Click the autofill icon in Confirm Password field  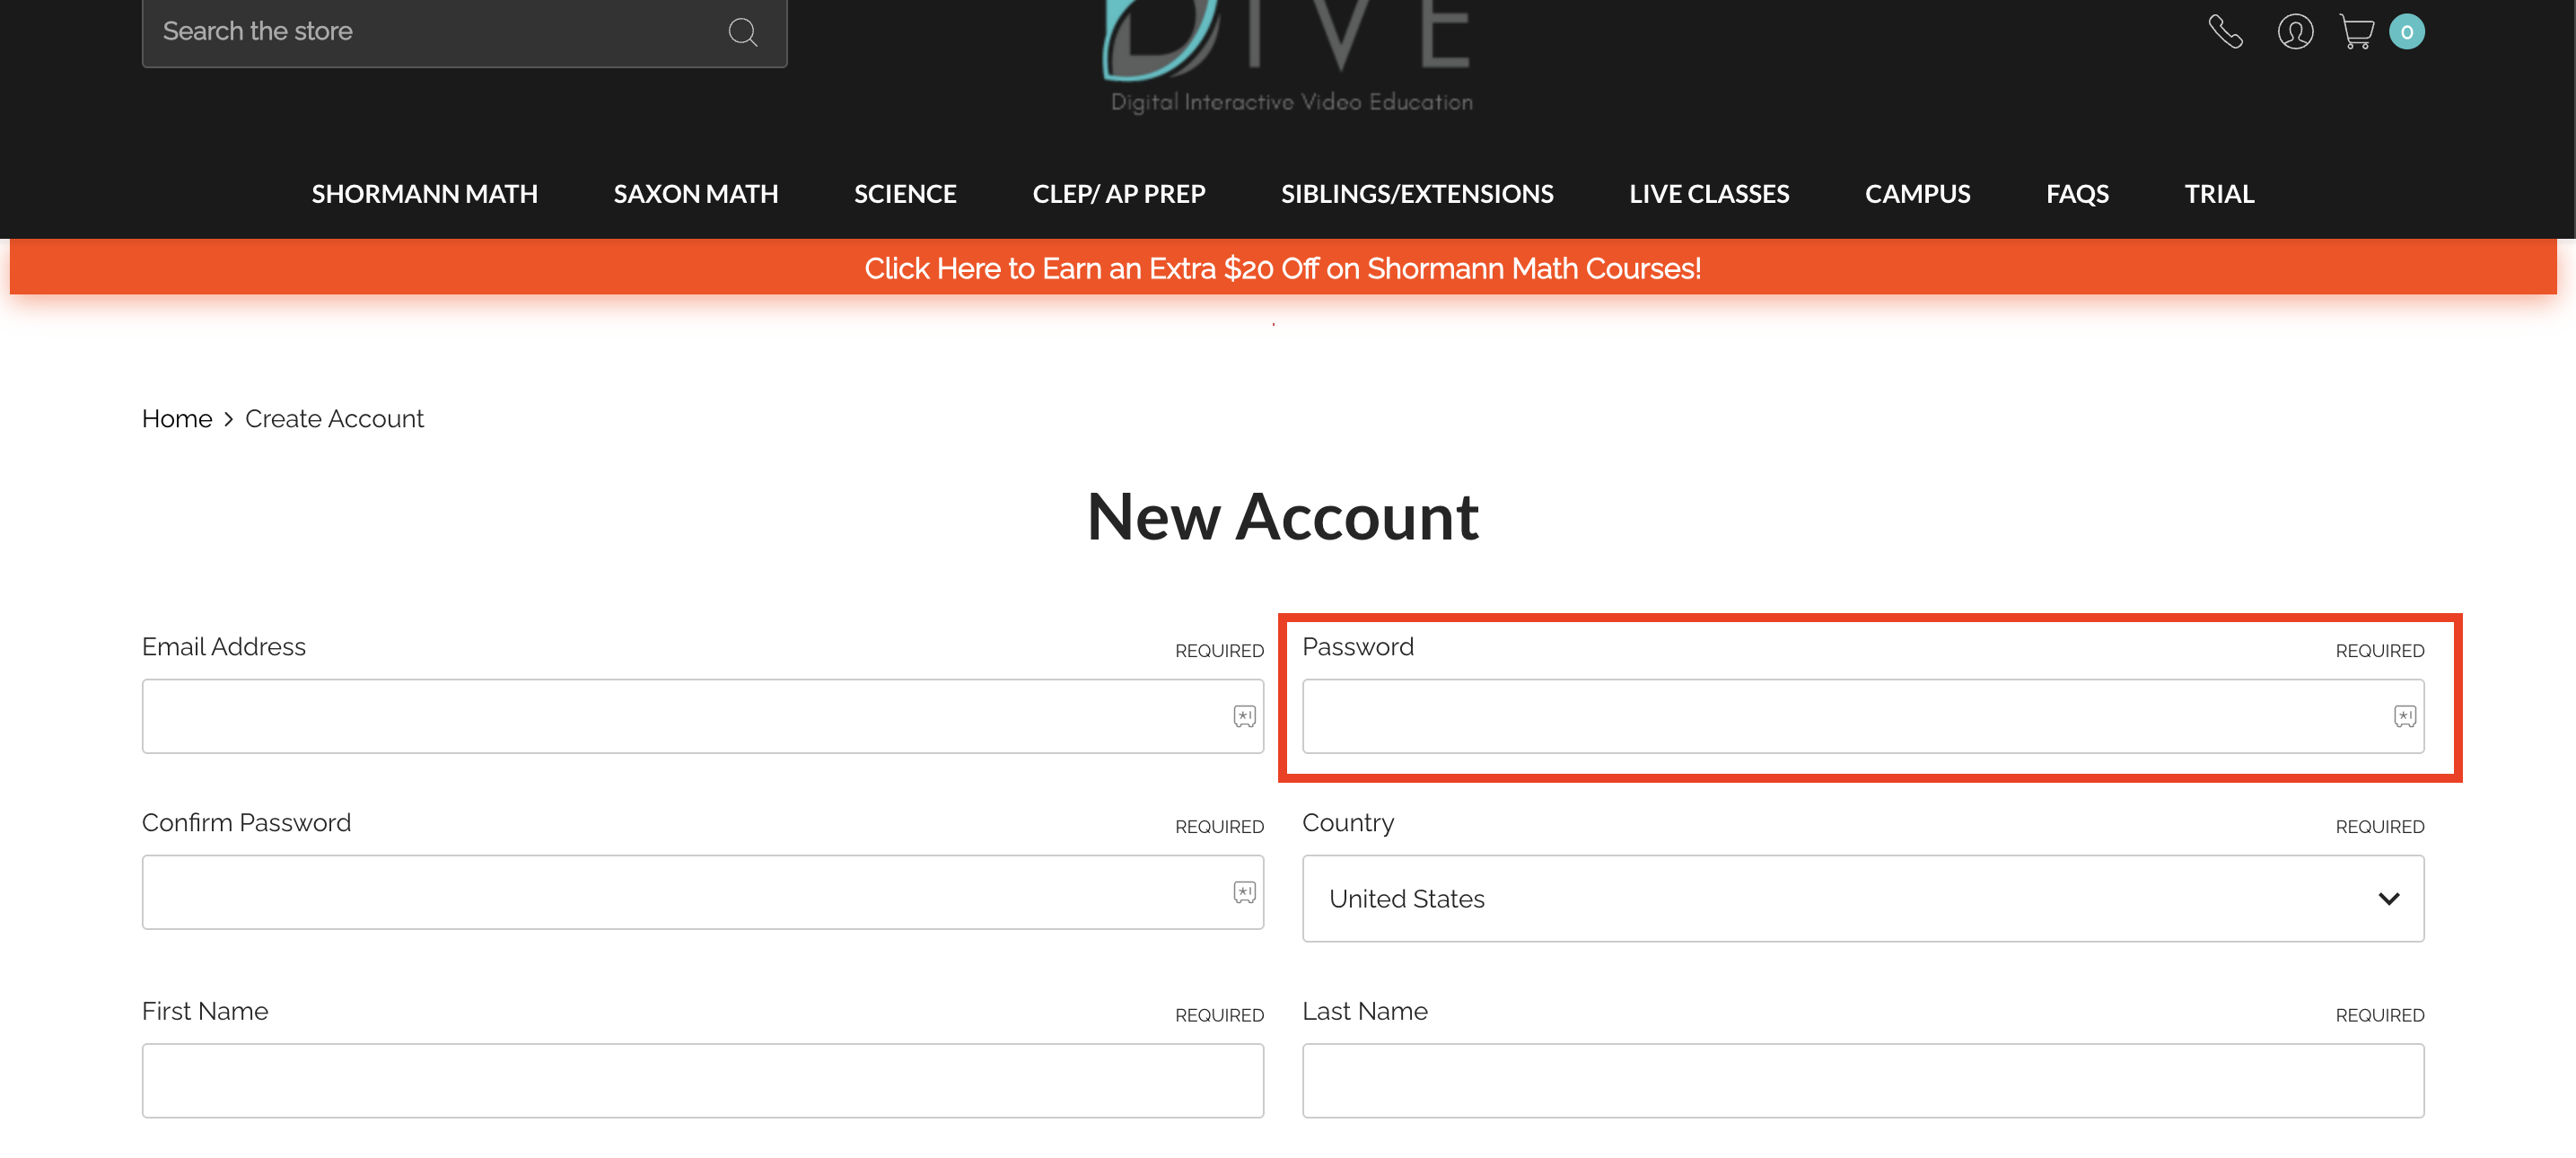coord(1244,892)
